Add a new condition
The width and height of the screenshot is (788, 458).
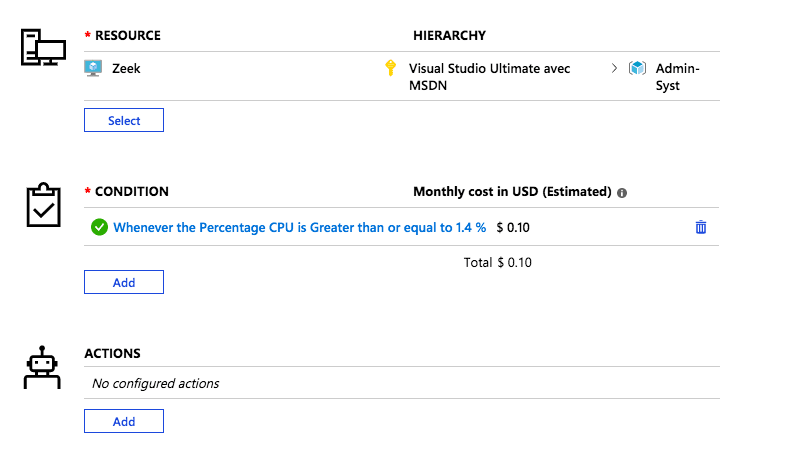click(x=124, y=282)
